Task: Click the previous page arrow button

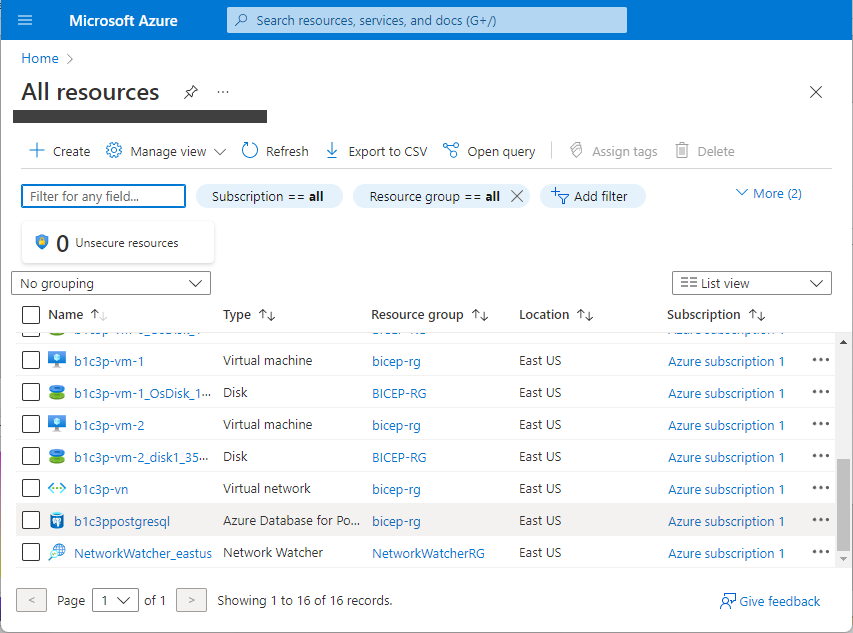Action: (31, 600)
